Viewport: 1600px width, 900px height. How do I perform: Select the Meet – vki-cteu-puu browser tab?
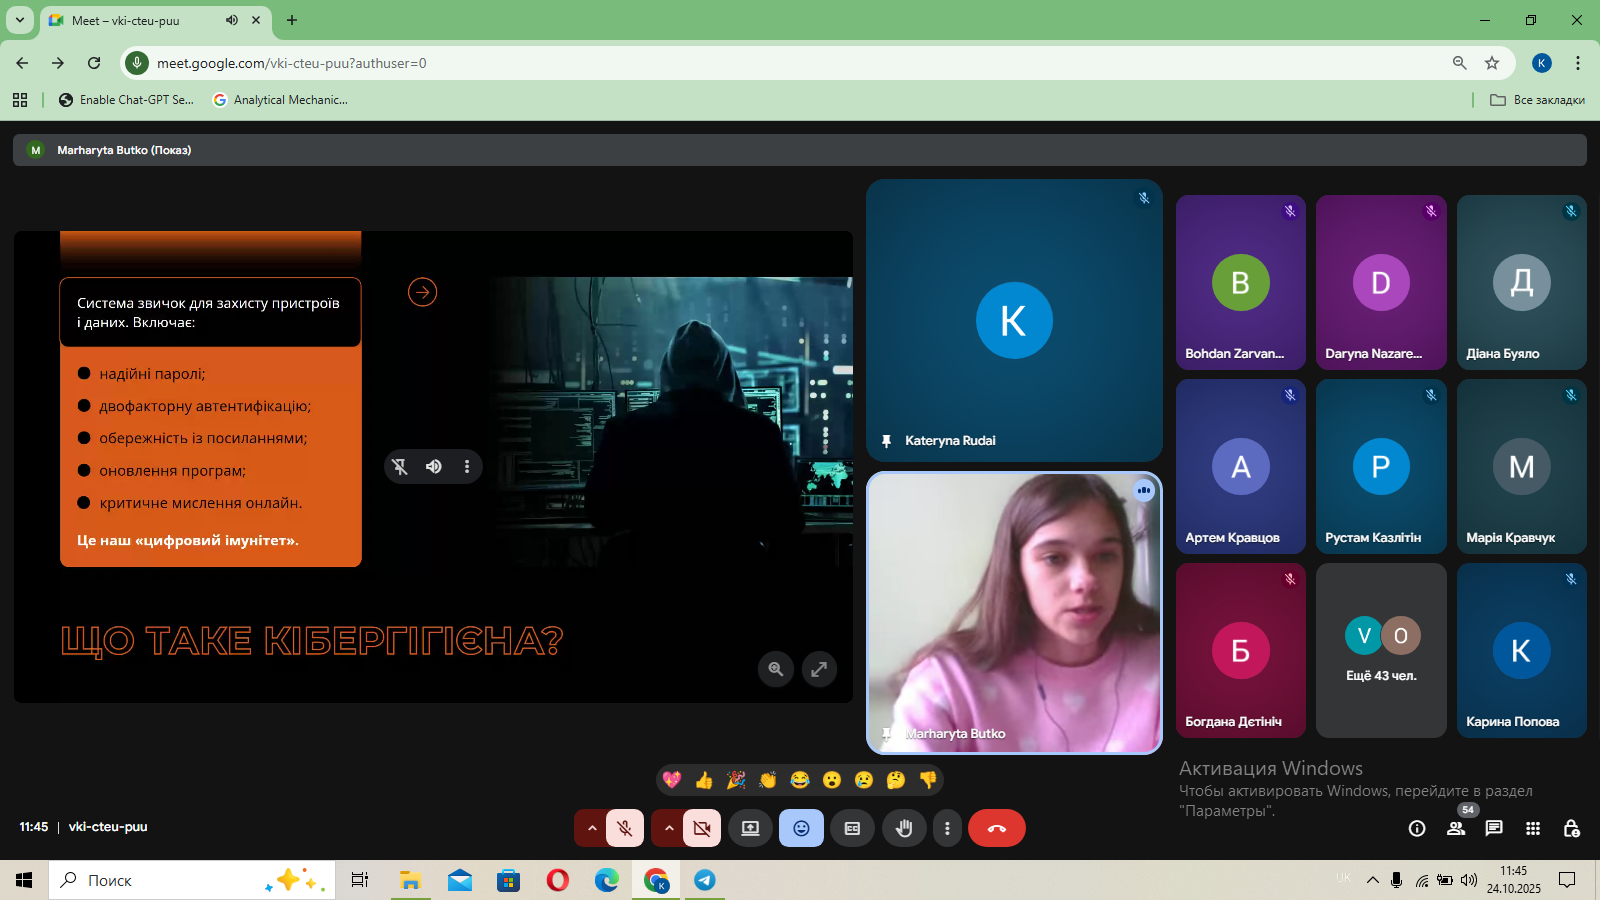coord(140,20)
